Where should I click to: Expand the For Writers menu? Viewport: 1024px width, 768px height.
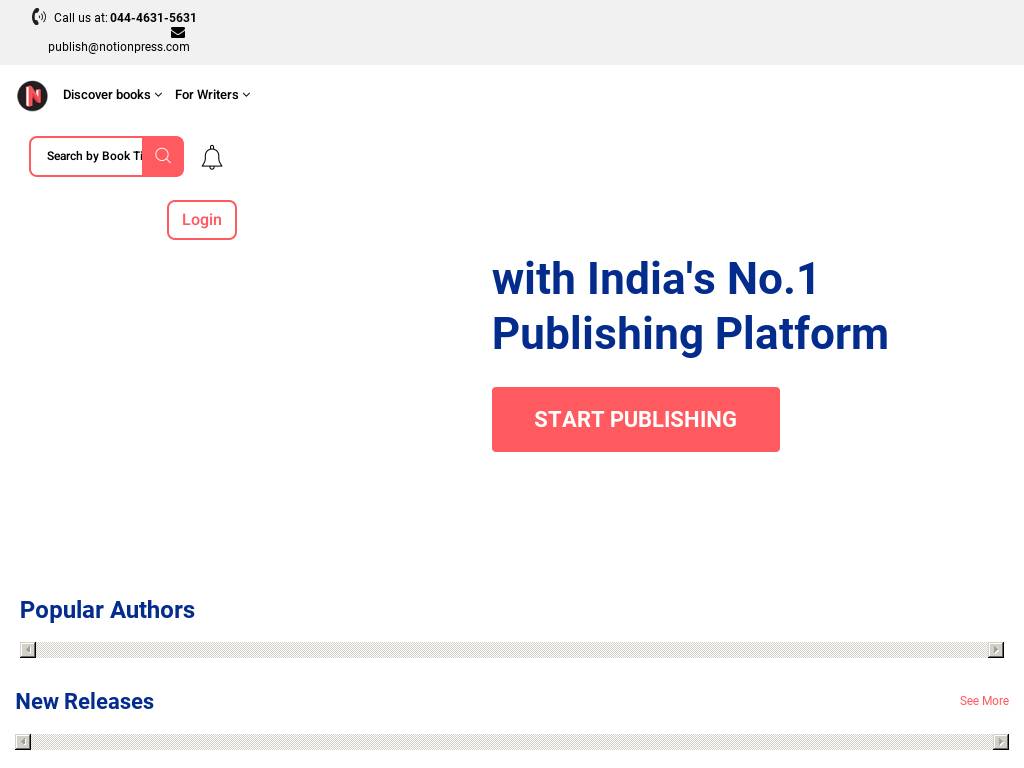point(212,95)
